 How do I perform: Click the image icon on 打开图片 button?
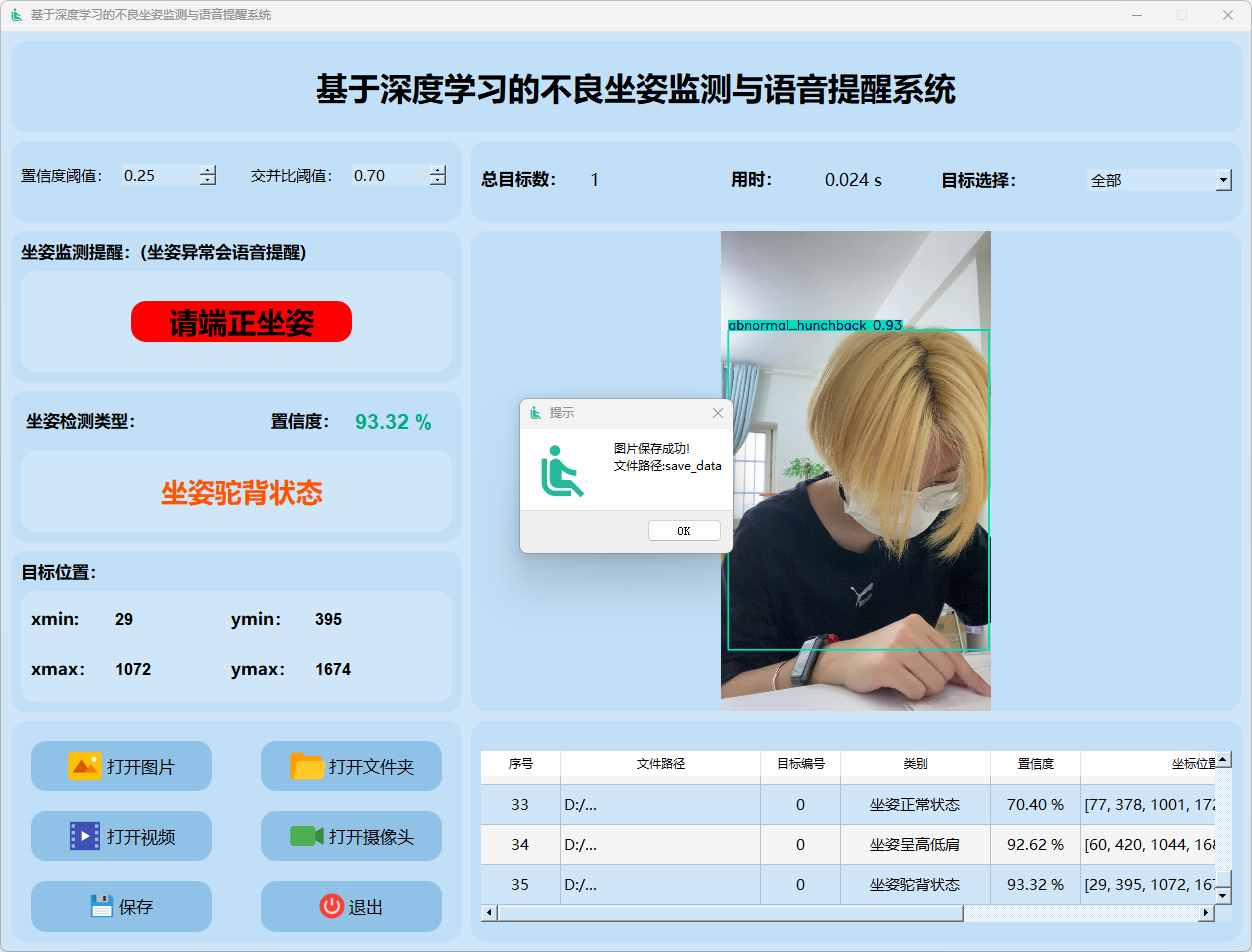[84, 766]
